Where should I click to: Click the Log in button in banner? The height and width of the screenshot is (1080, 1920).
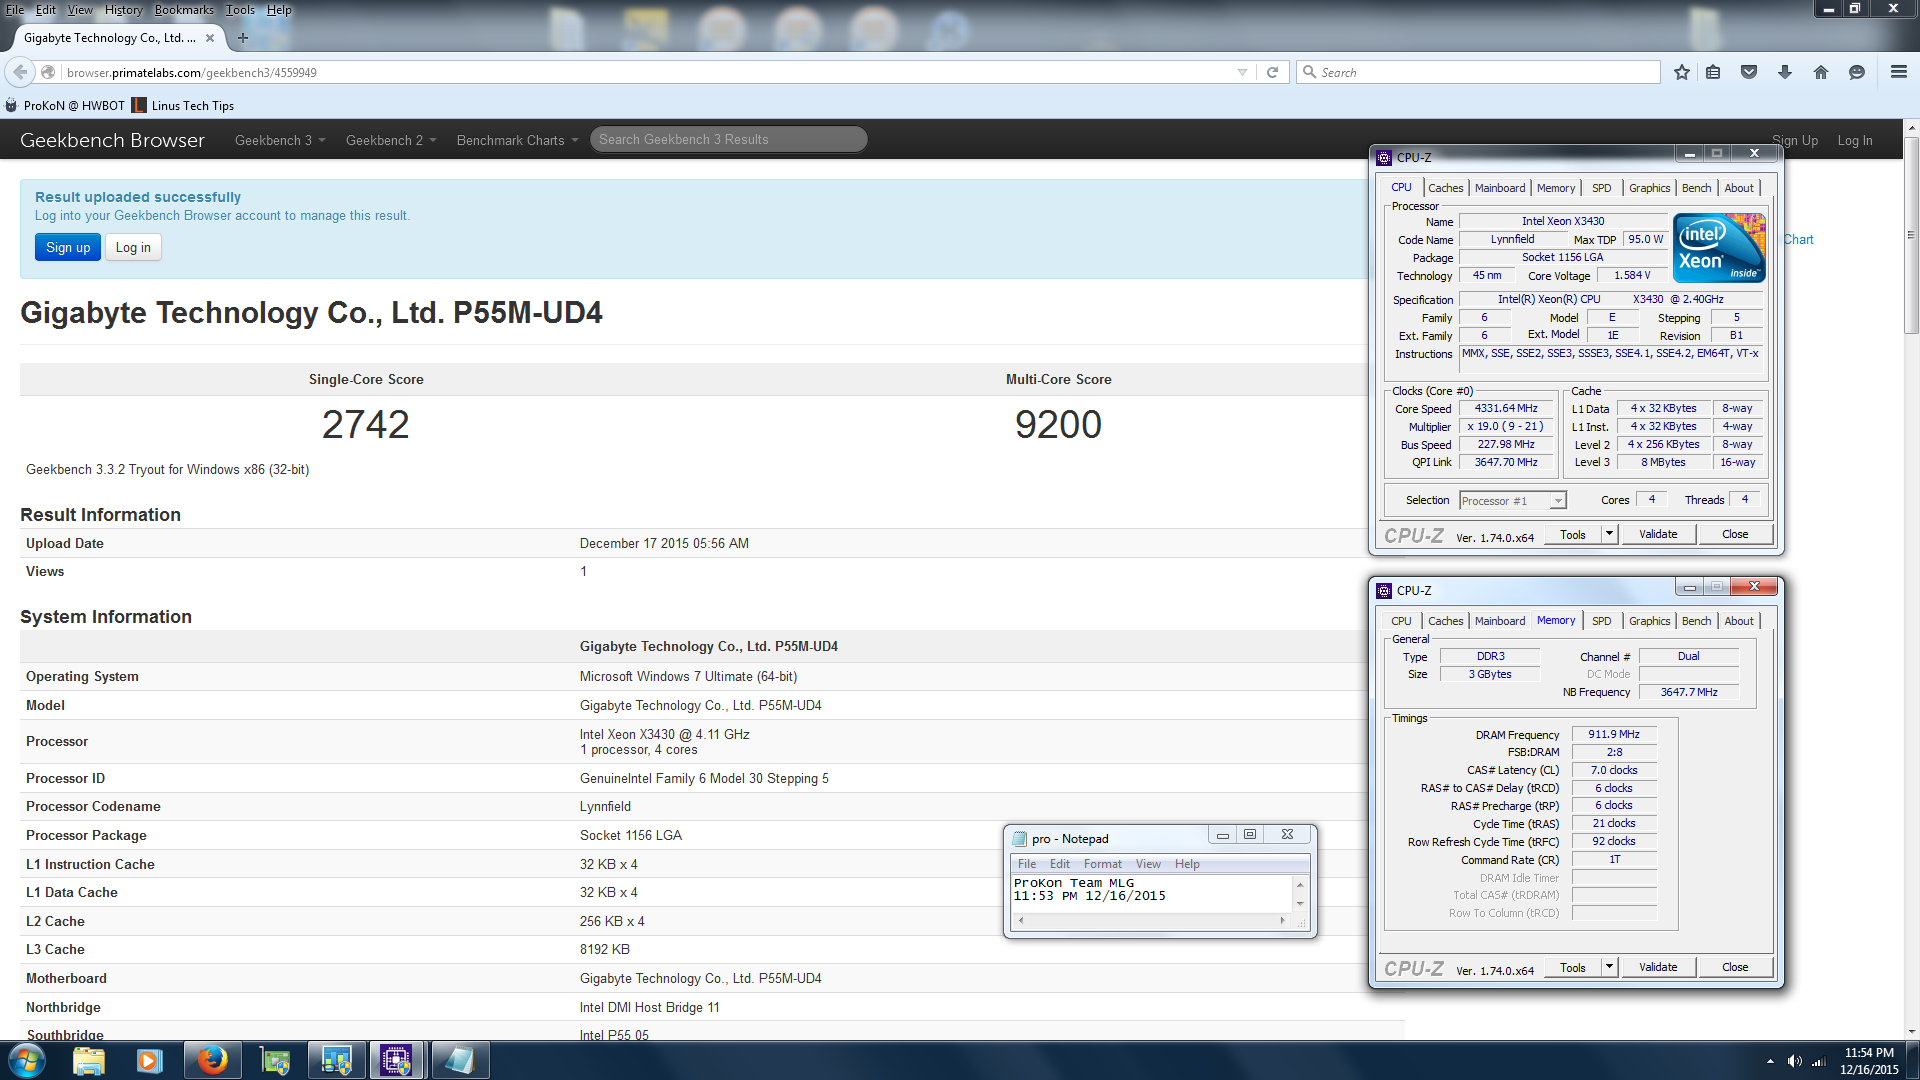(x=133, y=248)
